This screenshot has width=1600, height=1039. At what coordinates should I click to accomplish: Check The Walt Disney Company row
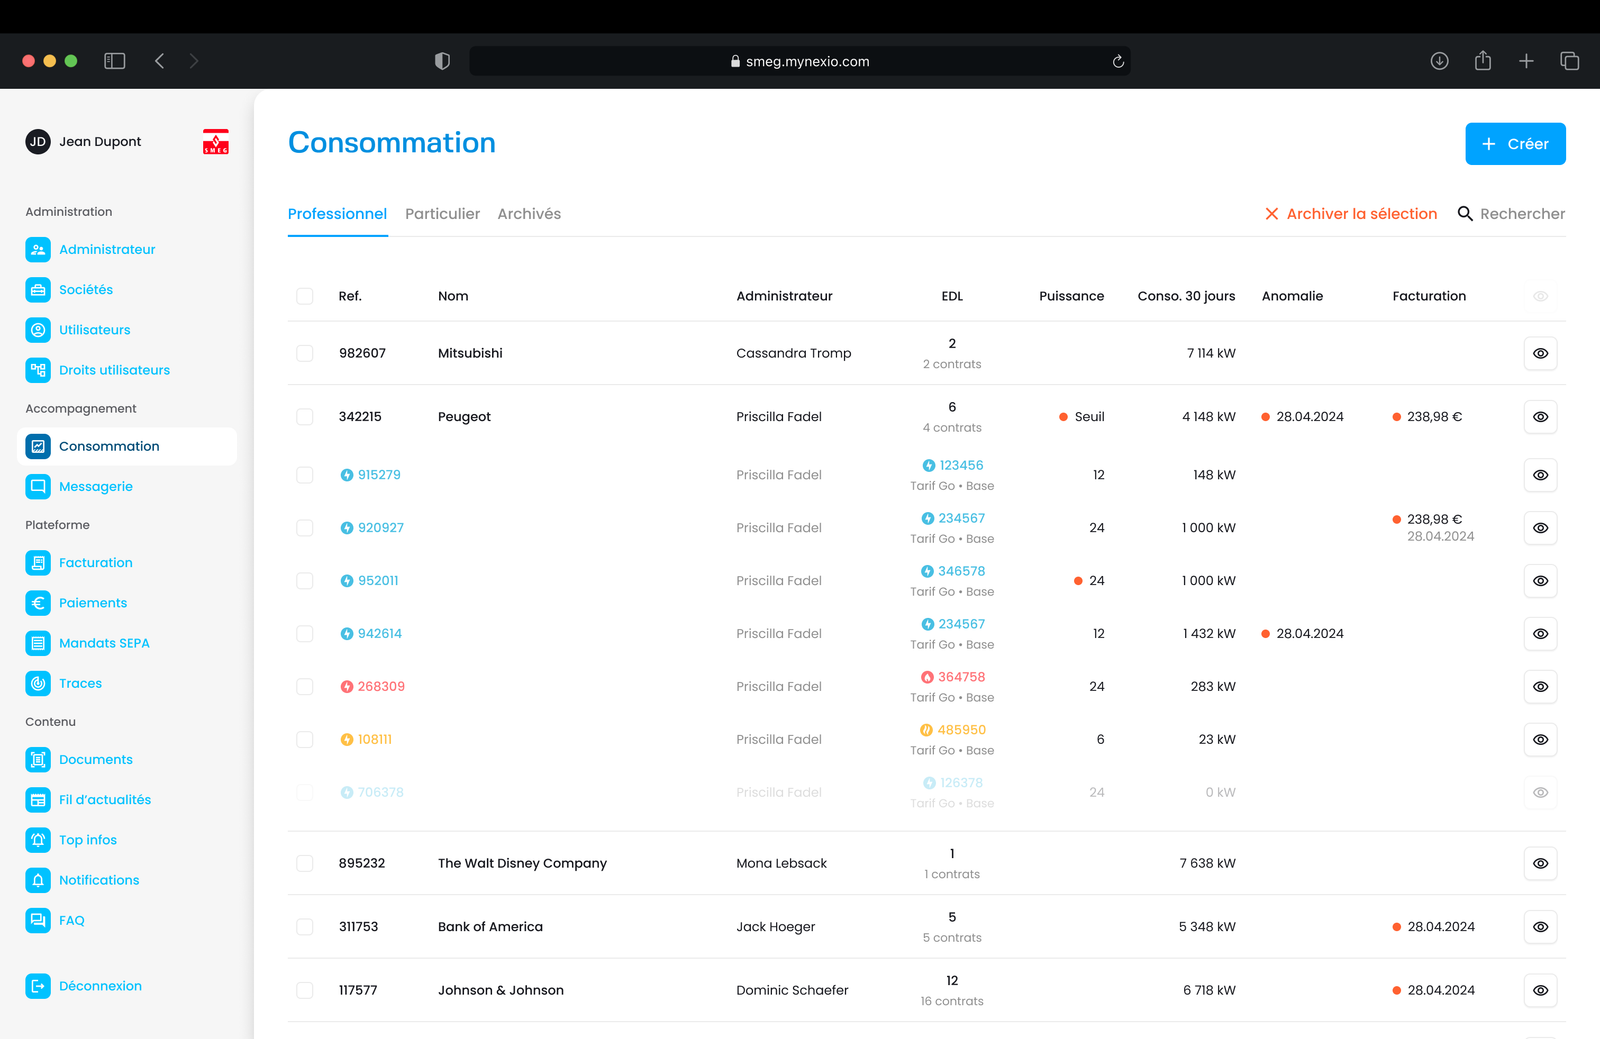point(305,863)
